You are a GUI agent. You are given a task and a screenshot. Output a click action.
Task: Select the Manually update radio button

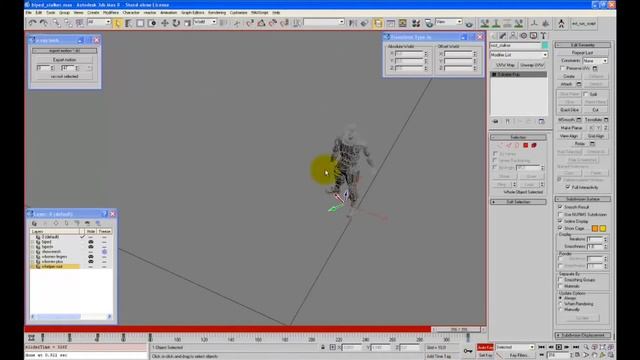click(561, 309)
